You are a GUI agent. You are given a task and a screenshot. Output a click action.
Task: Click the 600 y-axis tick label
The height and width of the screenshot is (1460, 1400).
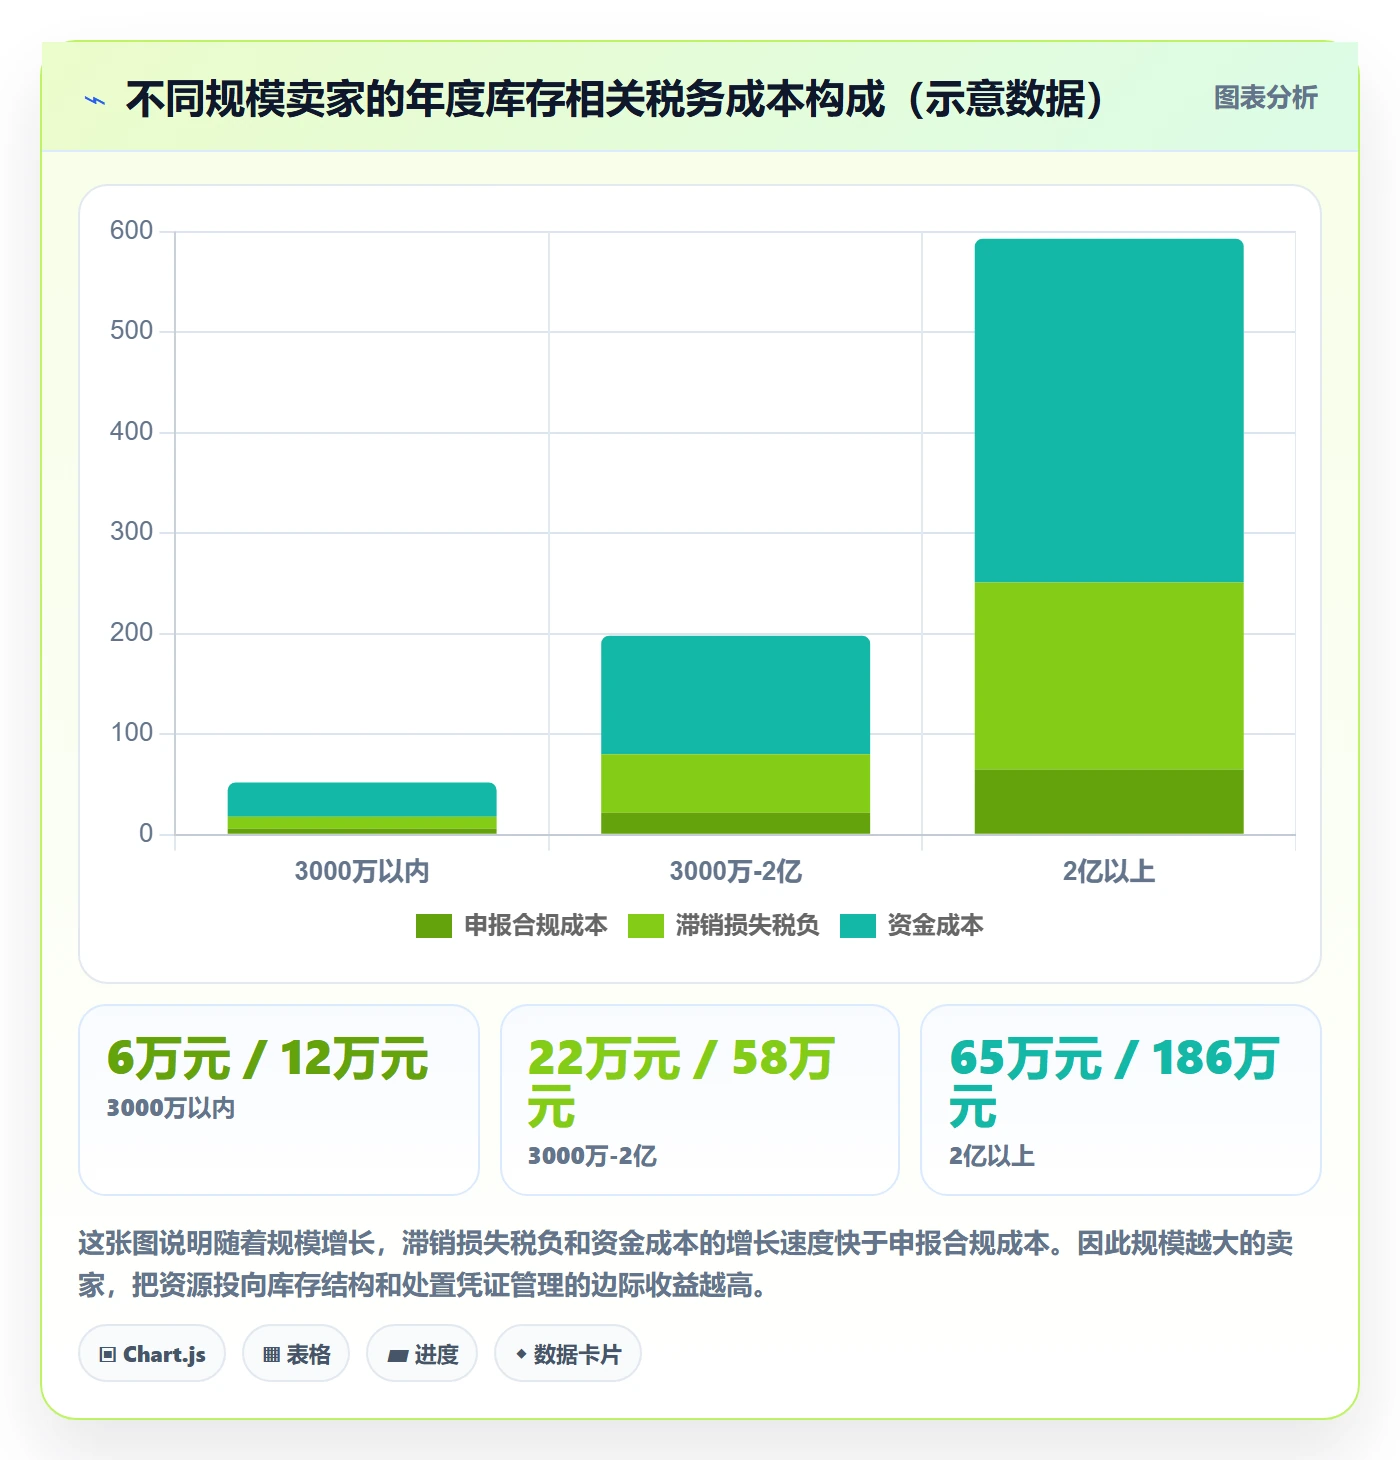[132, 231]
